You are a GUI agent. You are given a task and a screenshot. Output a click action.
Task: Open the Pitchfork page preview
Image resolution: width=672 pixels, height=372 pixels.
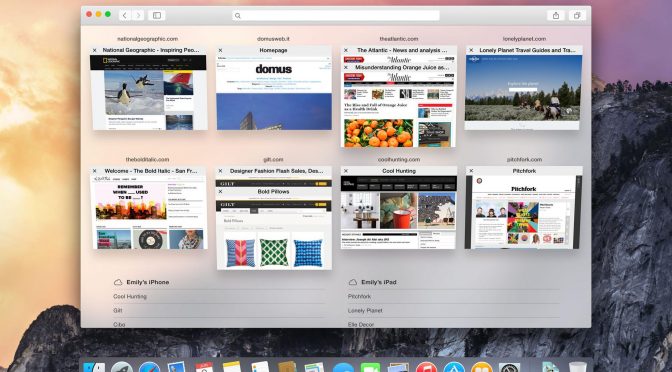(x=523, y=212)
